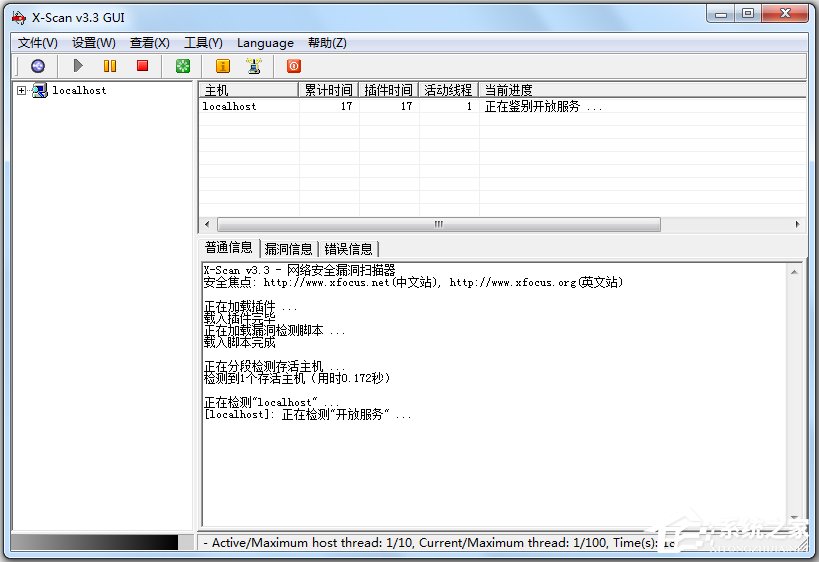Pause the scan with yellow pause icon
Viewport: 819px width, 562px height.
pyautogui.click(x=110, y=66)
